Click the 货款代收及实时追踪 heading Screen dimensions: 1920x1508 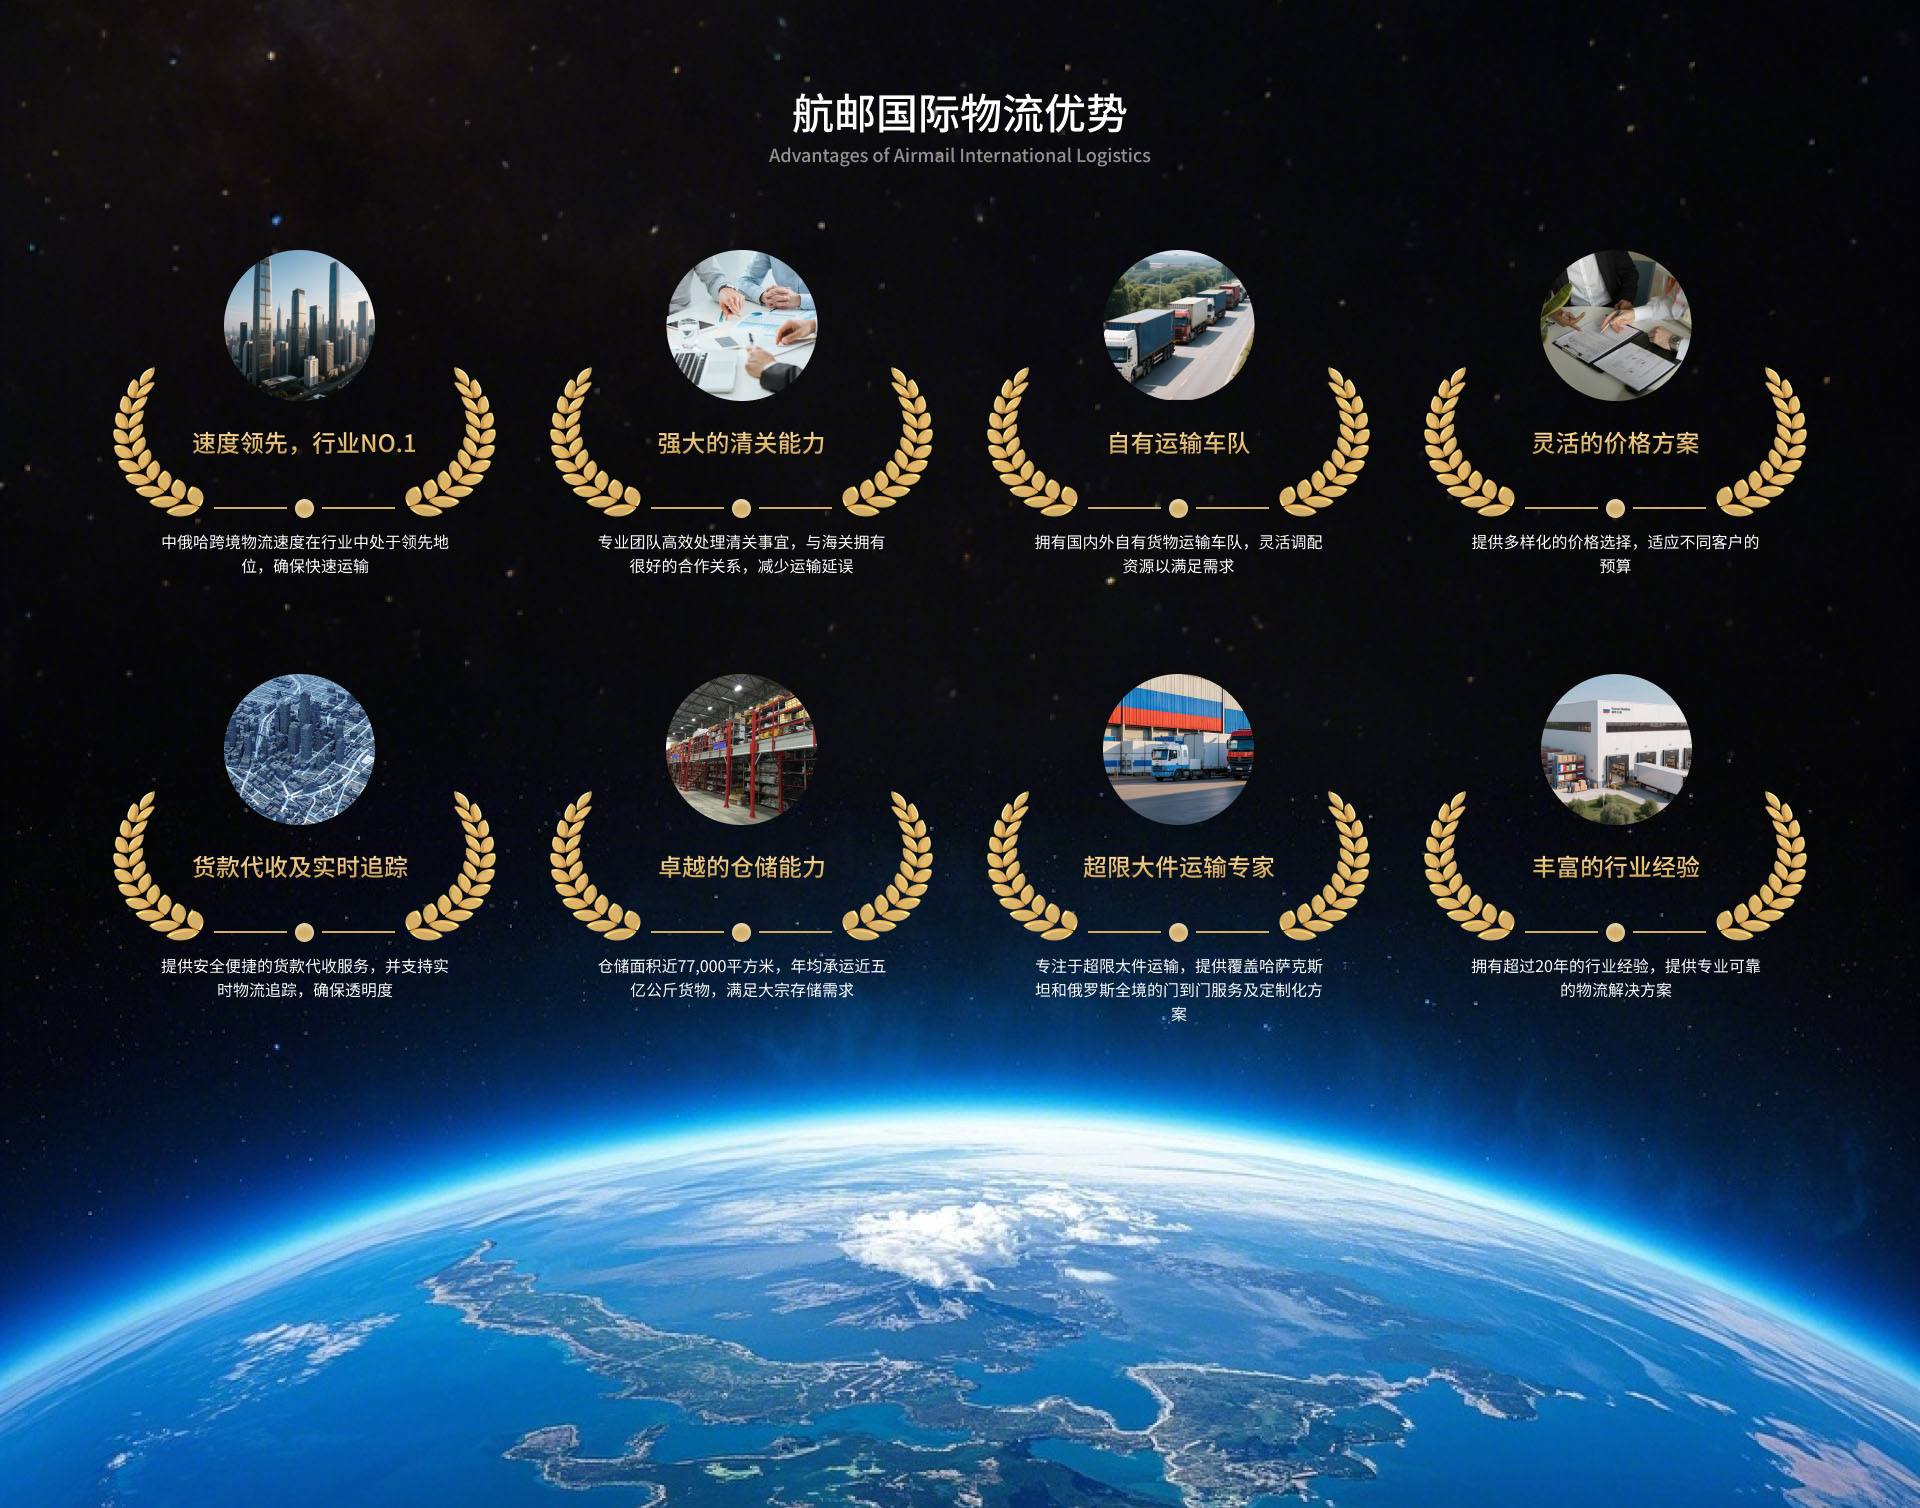300,867
